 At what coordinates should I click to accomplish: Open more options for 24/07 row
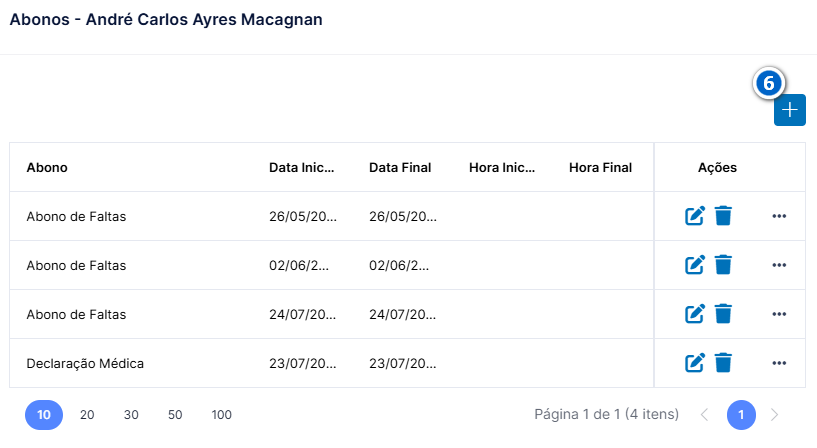pyautogui.click(x=779, y=314)
